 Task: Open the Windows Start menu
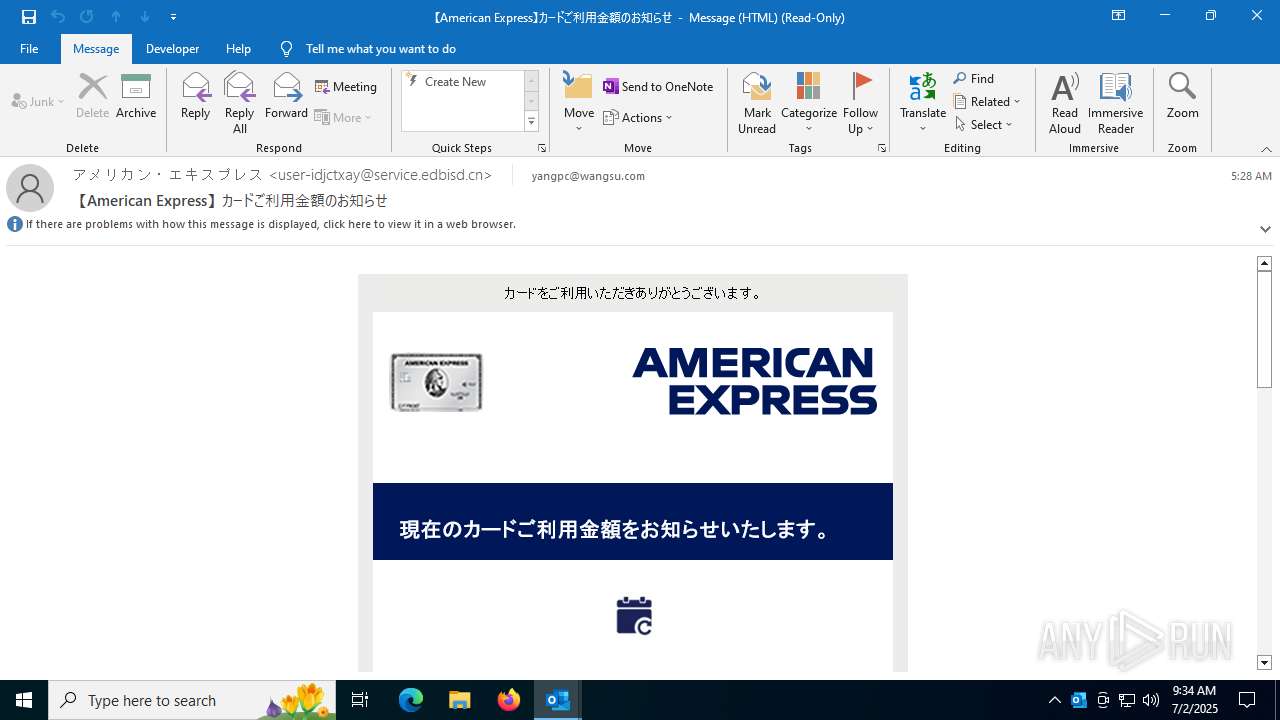click(x=24, y=700)
